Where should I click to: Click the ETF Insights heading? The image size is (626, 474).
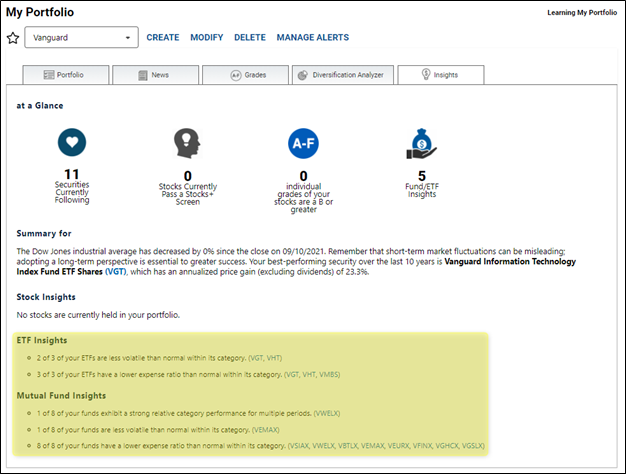42,341
